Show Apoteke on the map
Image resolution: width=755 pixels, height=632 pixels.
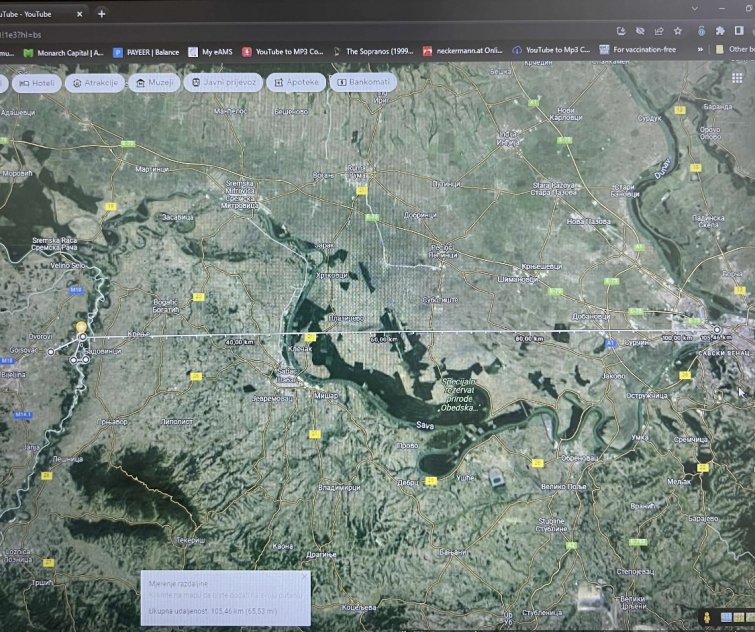click(x=296, y=83)
